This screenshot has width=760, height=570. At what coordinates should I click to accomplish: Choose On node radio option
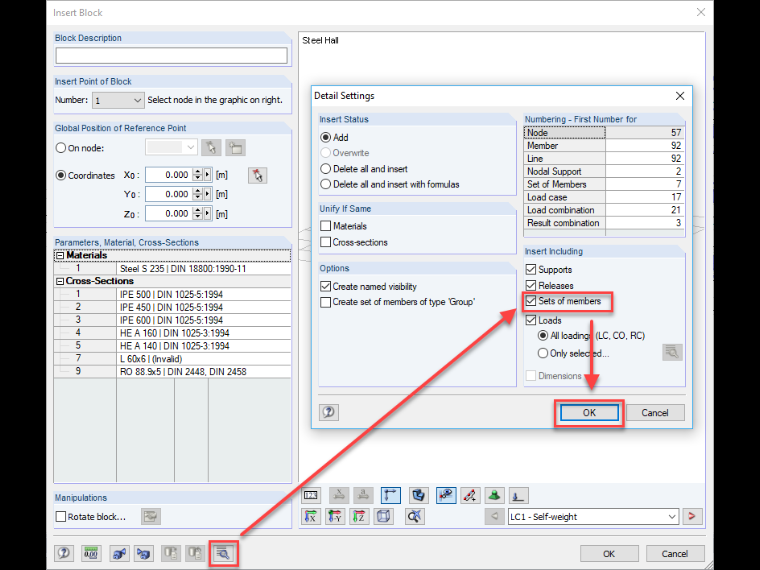pos(61,148)
